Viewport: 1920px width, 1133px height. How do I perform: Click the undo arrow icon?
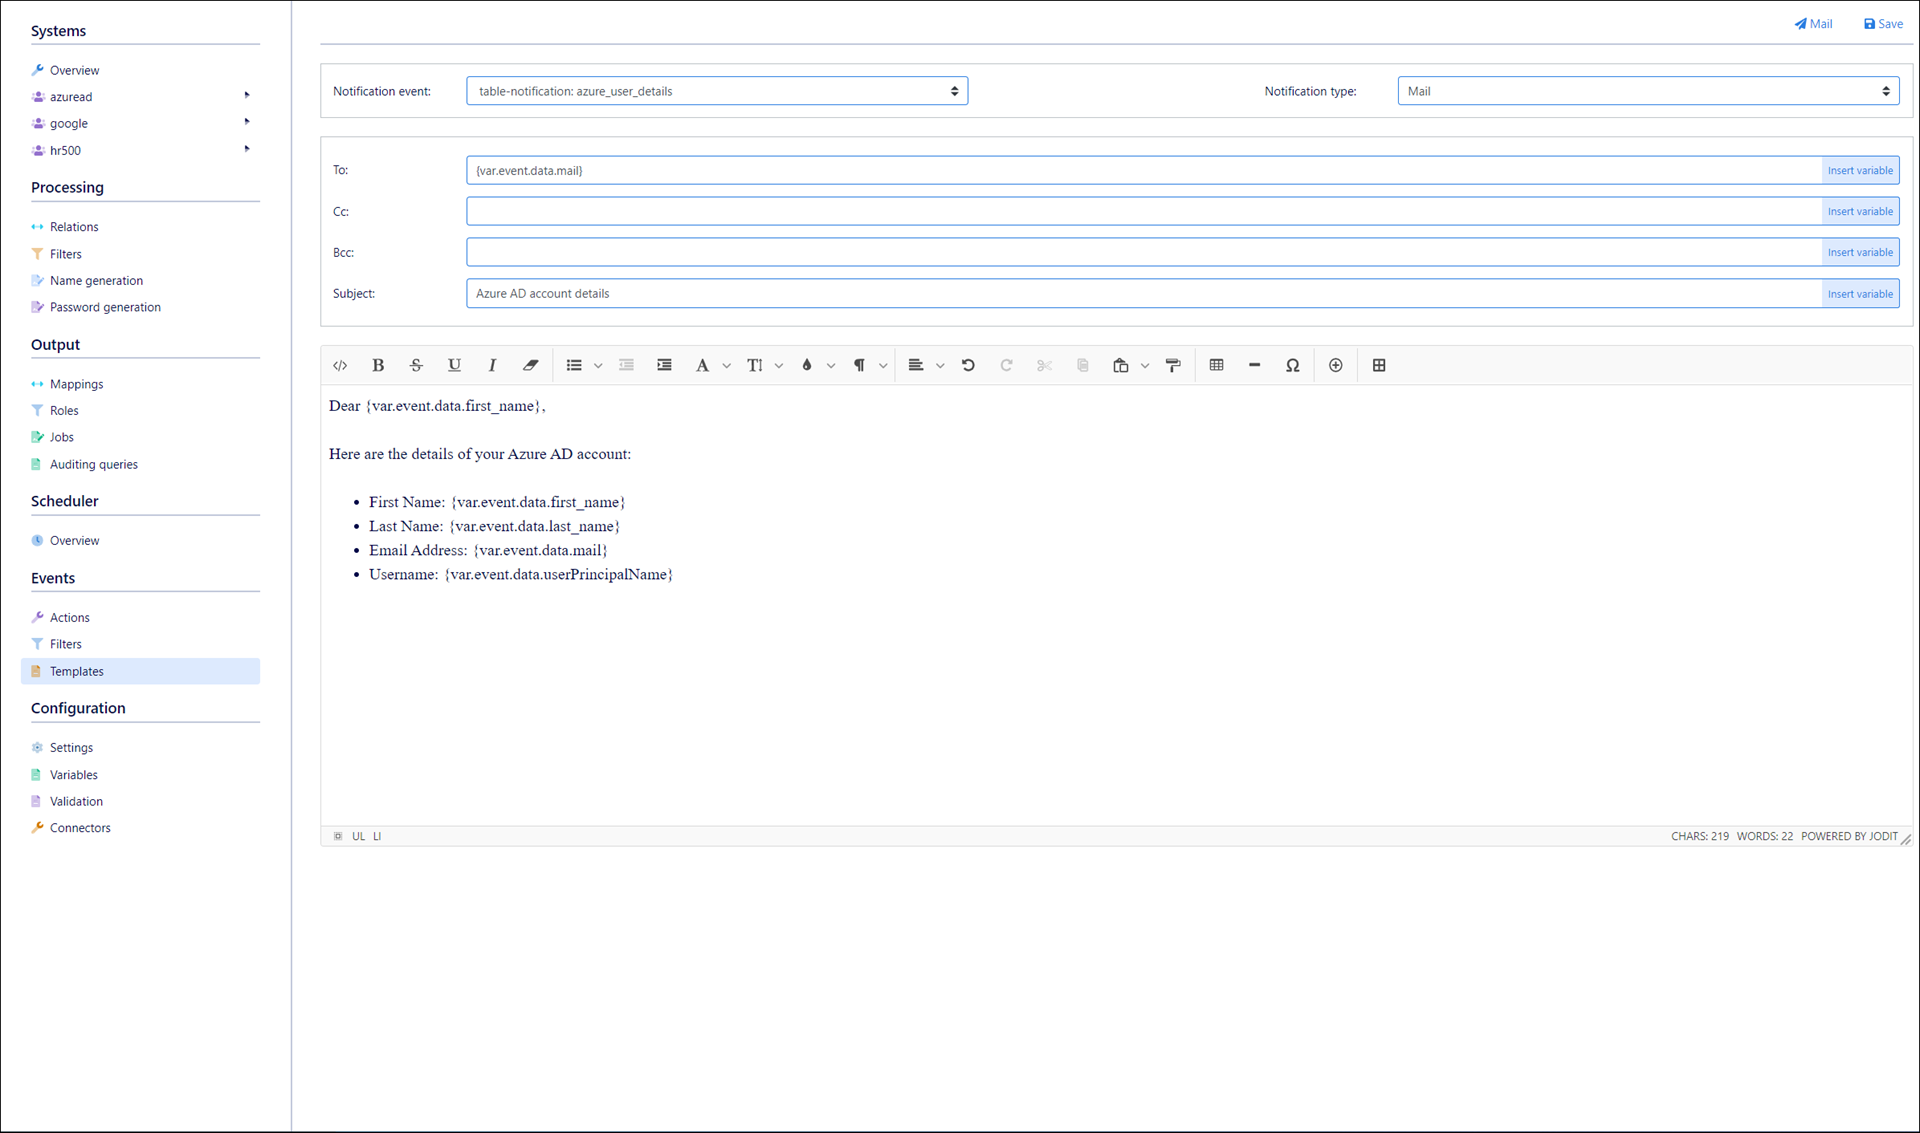(x=968, y=365)
